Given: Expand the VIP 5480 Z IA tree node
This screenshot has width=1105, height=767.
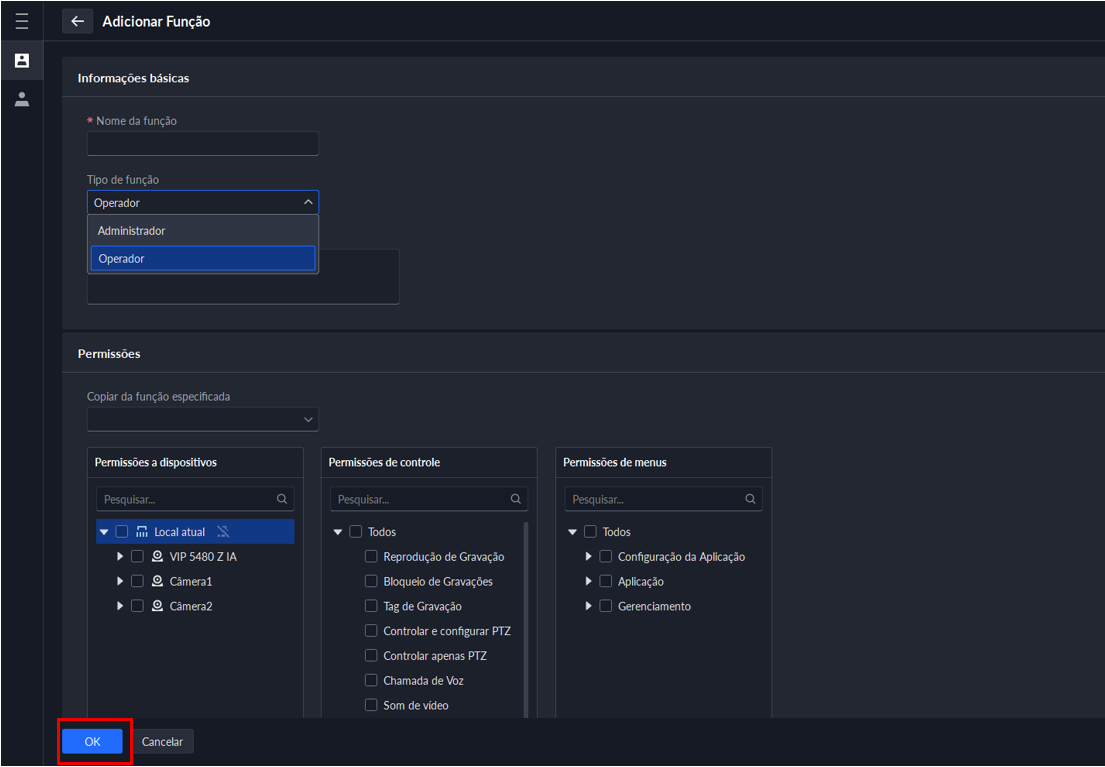Looking at the screenshot, I should point(120,556).
